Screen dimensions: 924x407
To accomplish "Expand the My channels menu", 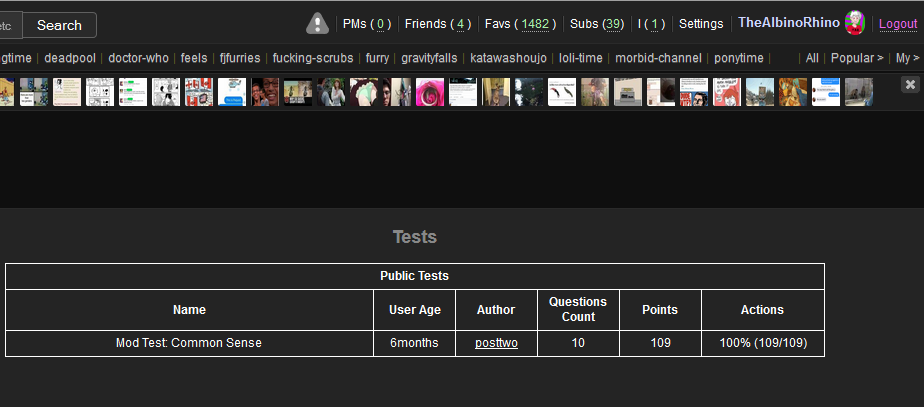I will click(906, 58).
